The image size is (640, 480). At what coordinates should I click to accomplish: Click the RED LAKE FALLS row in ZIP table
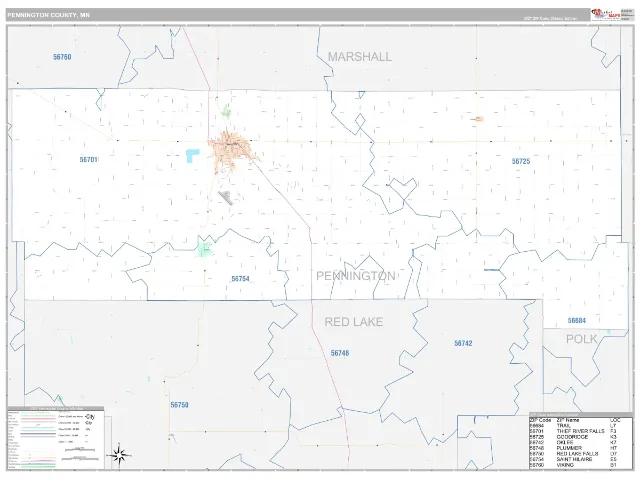pyautogui.click(x=575, y=454)
